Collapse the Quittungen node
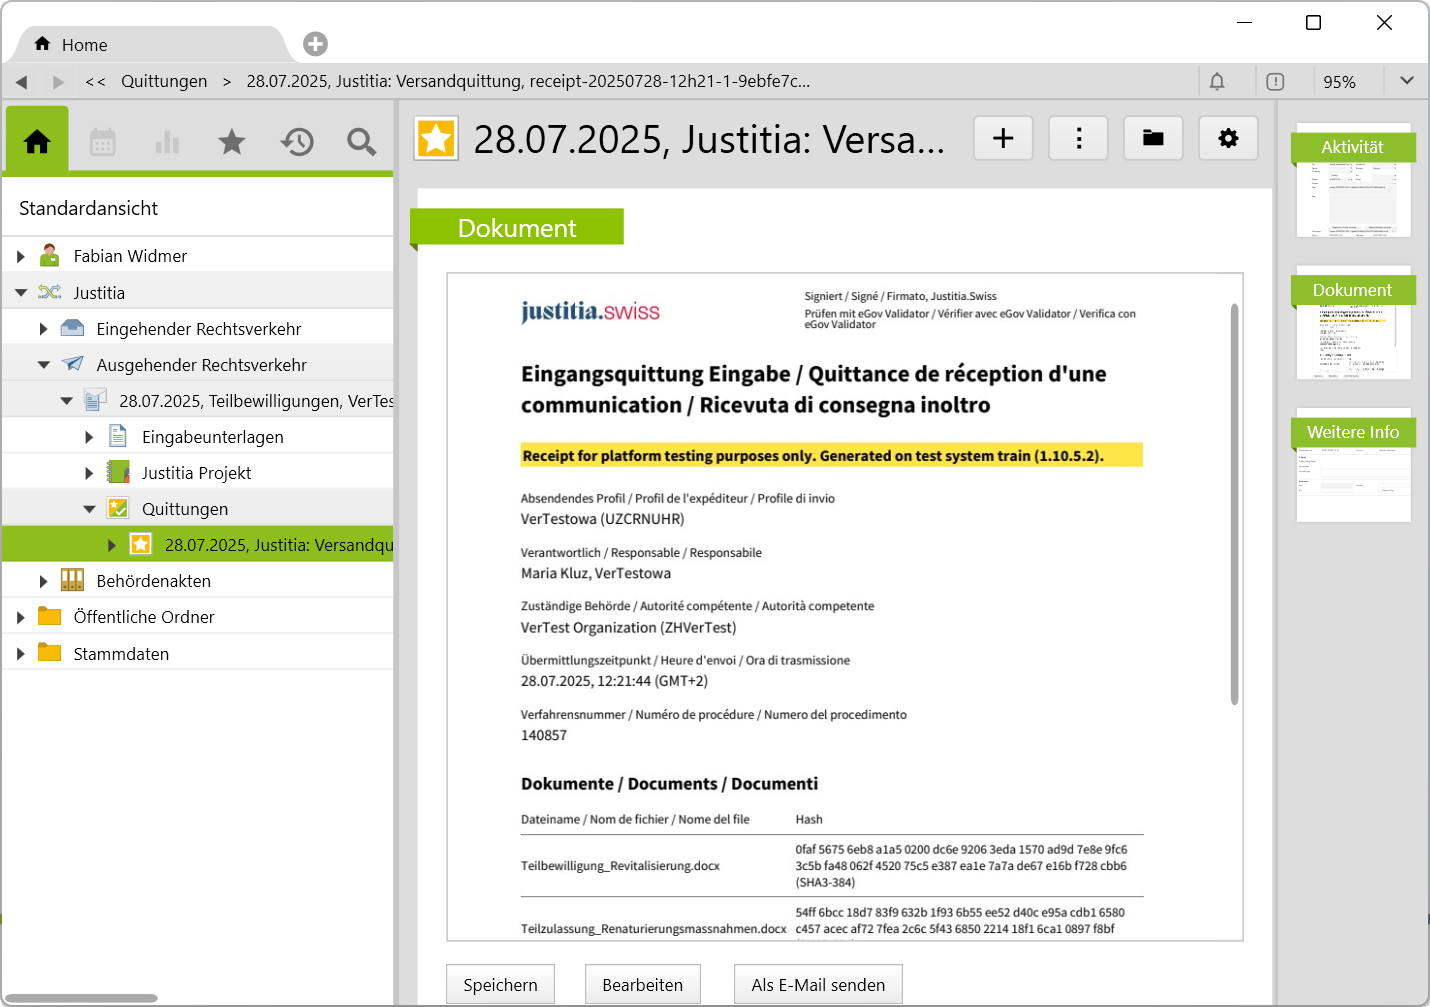 tap(89, 508)
